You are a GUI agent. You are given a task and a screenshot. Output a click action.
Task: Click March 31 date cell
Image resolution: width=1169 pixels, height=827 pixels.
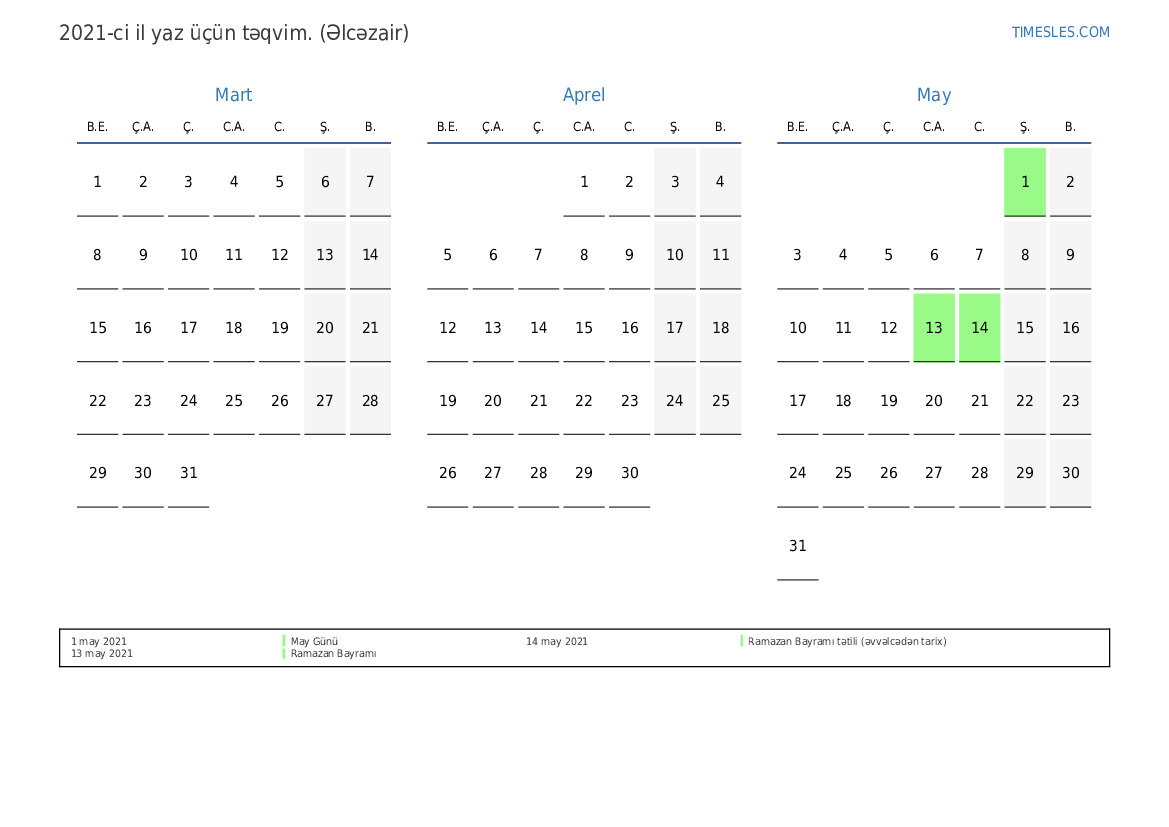click(188, 473)
